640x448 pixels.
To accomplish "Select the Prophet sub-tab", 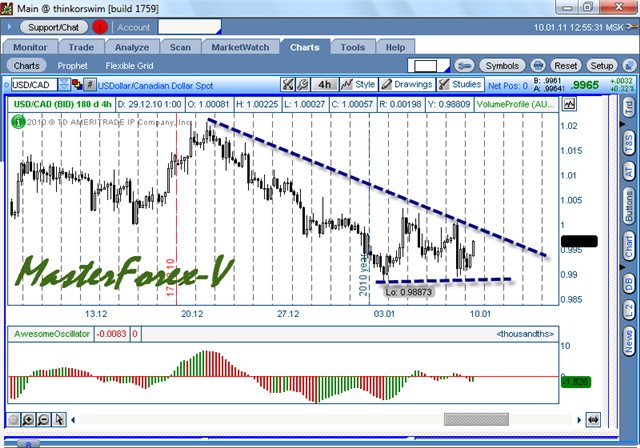I will coord(72,66).
